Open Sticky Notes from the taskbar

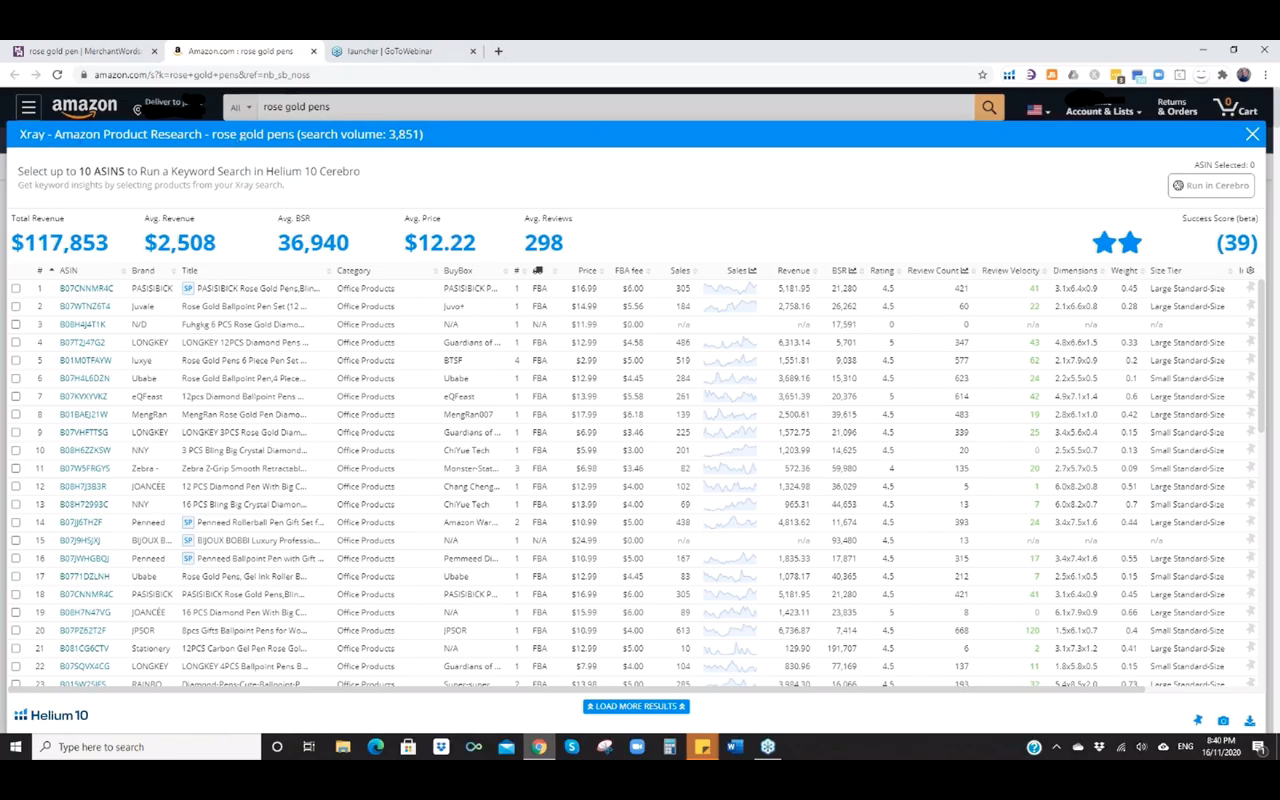[x=702, y=747]
